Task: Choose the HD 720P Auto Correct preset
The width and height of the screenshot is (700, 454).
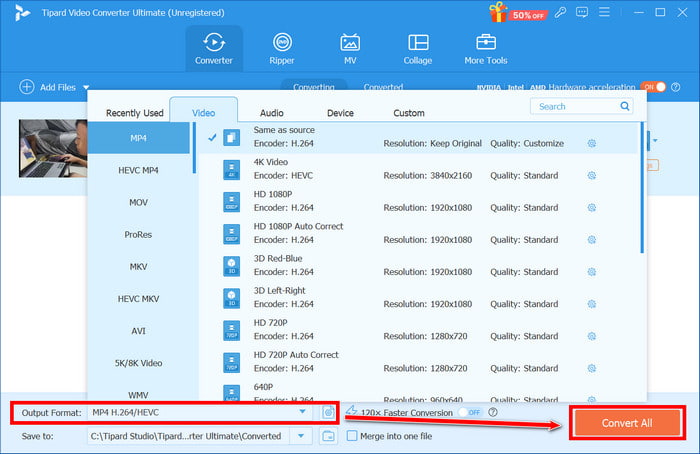Action: (418, 362)
